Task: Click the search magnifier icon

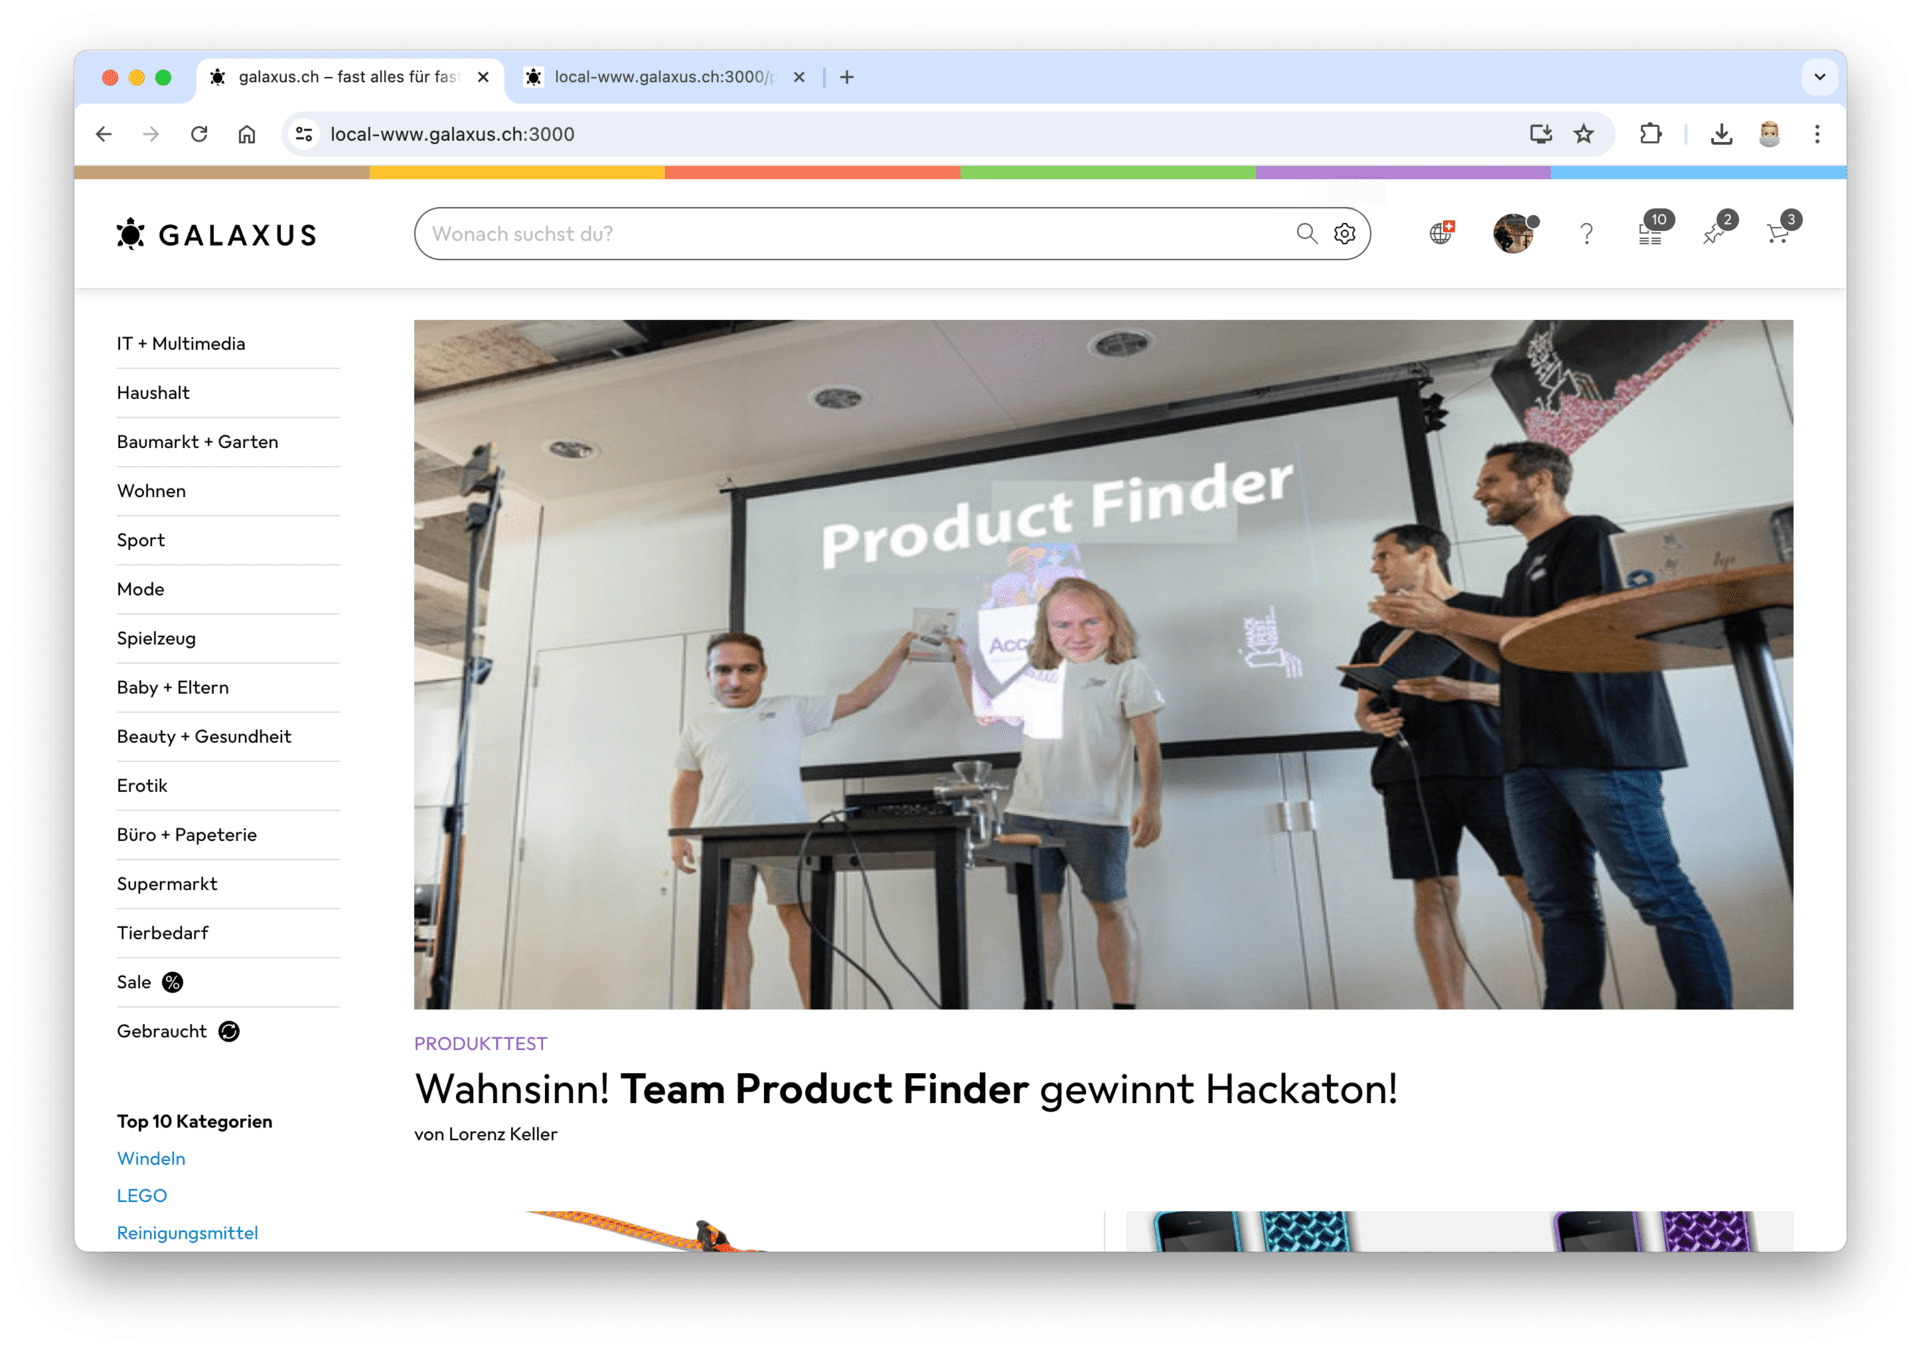Action: pyautogui.click(x=1306, y=233)
